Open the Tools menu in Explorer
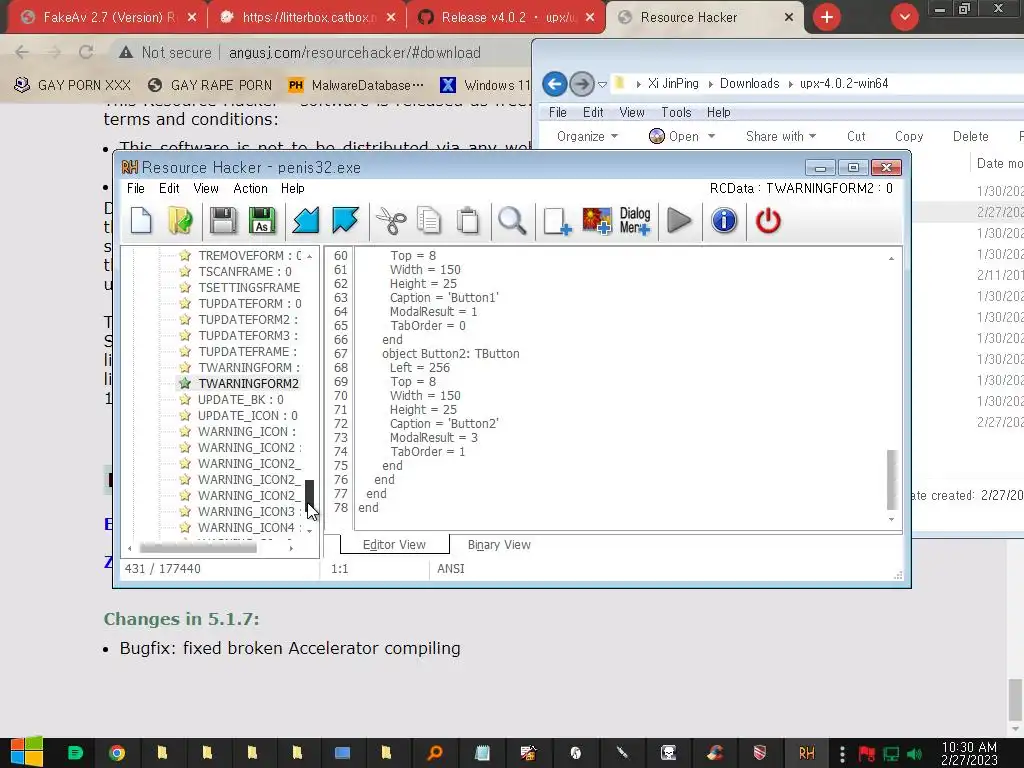 pos(676,112)
